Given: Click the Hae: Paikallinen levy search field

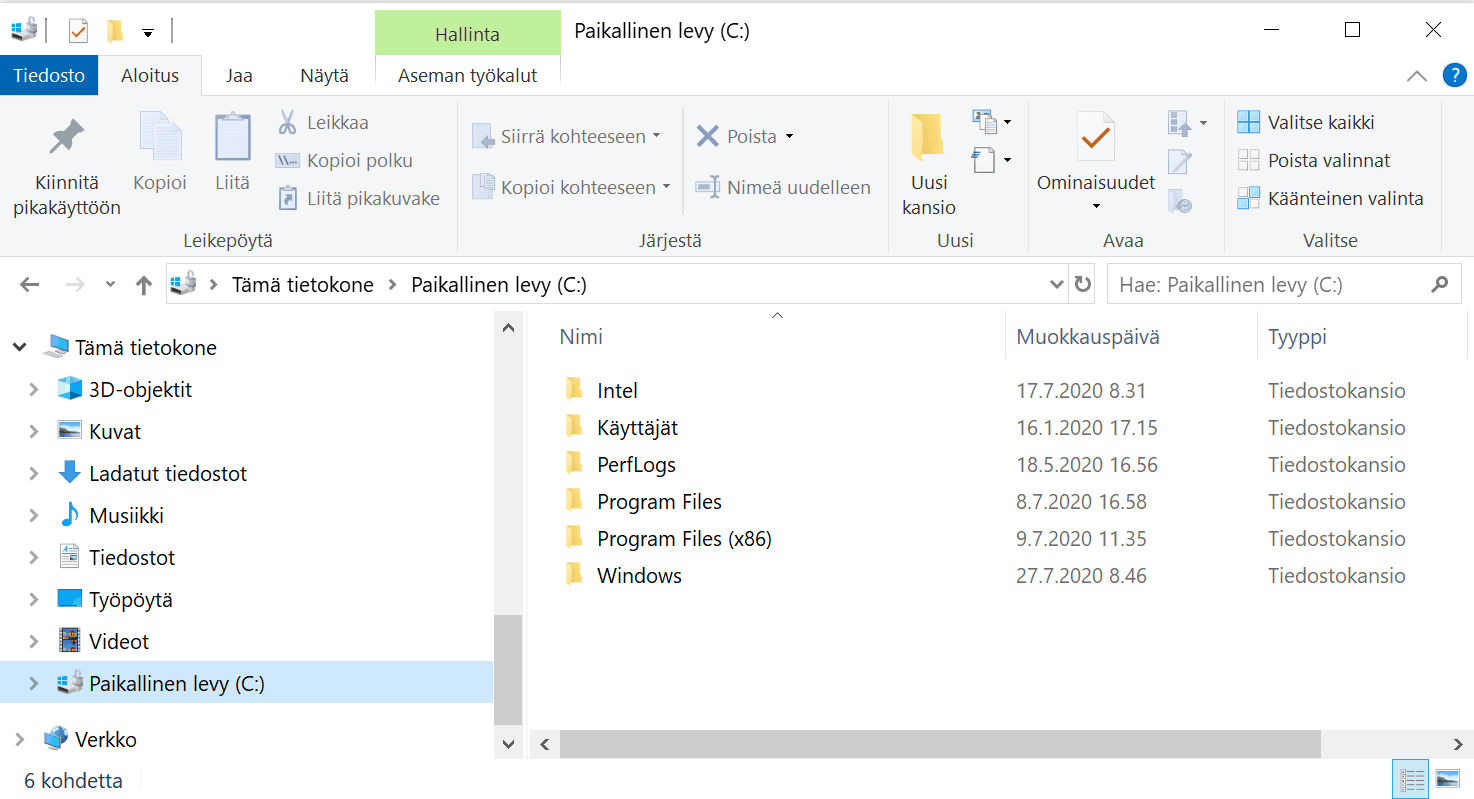Looking at the screenshot, I should (1282, 285).
